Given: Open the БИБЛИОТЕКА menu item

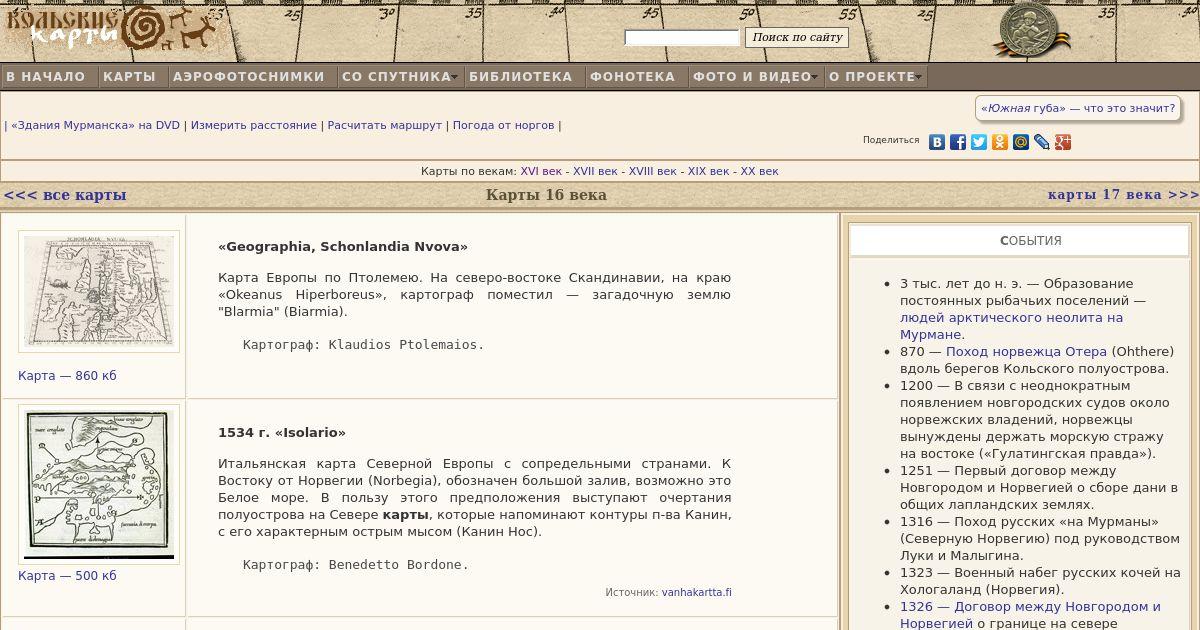Looking at the screenshot, I should click(x=521, y=77).
